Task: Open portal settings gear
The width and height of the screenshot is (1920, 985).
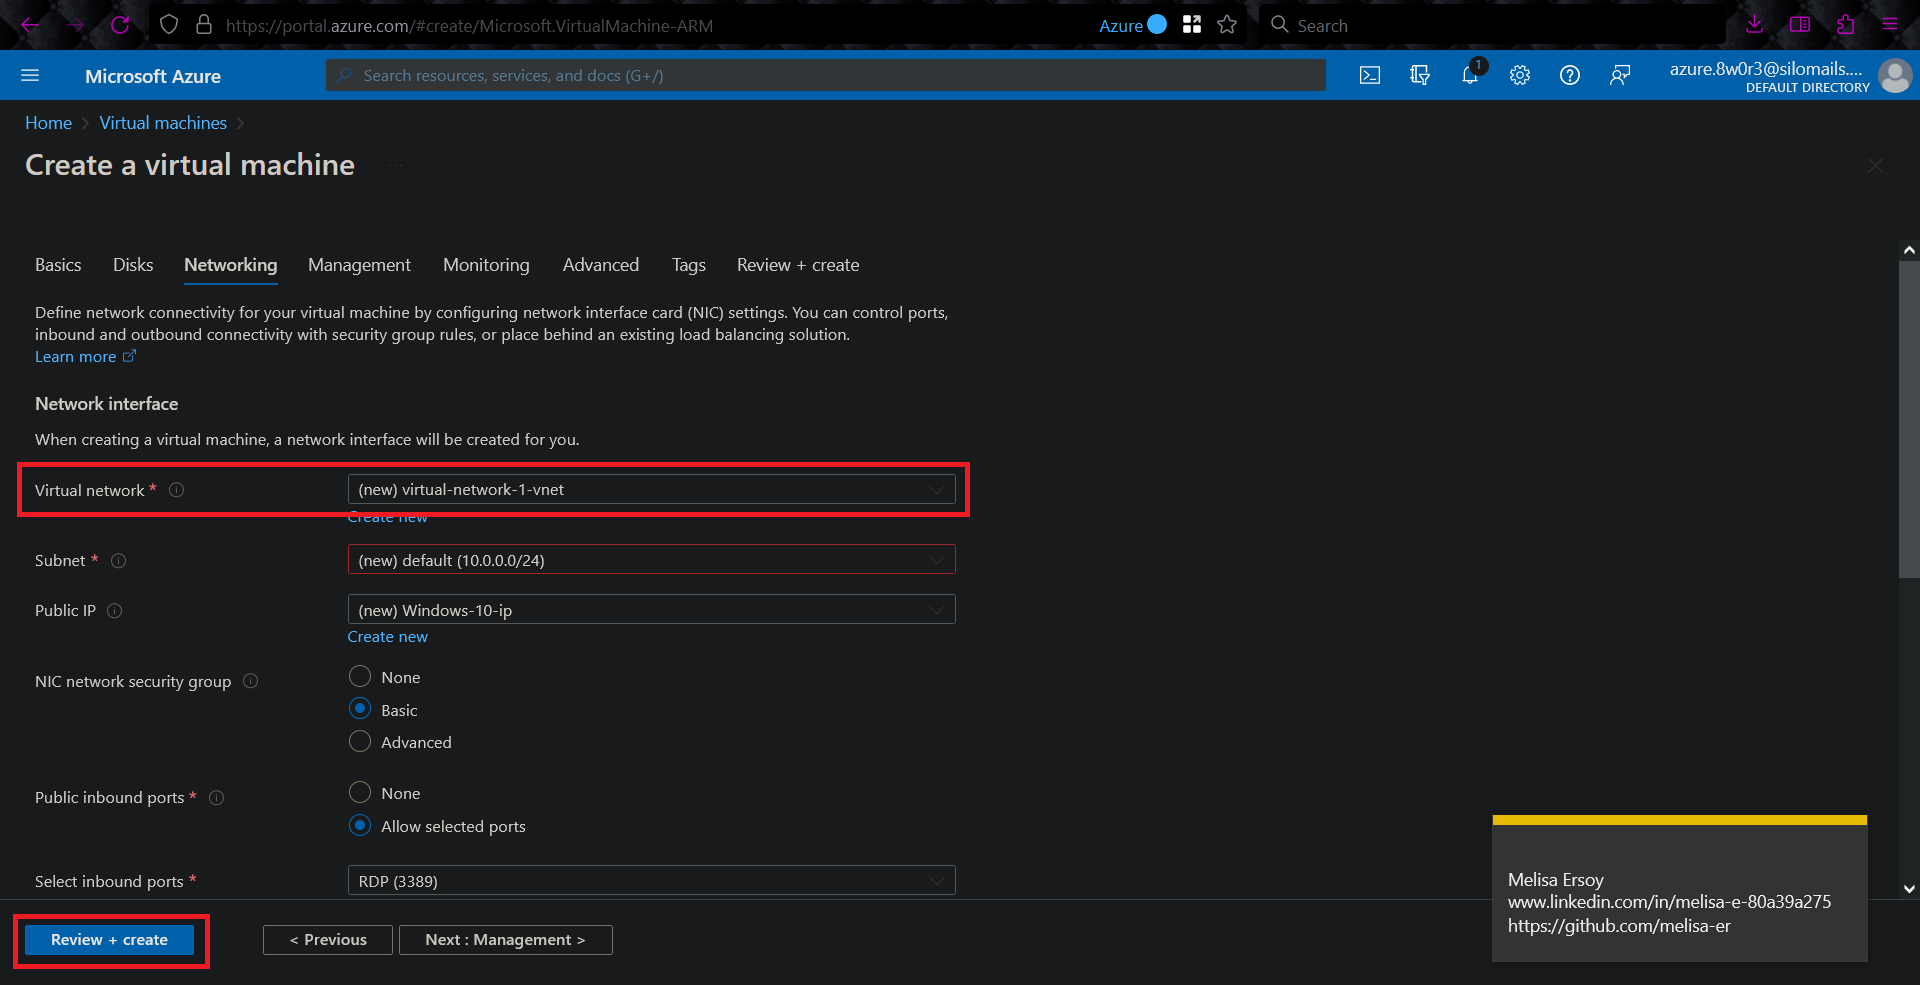Action: pyautogui.click(x=1520, y=76)
